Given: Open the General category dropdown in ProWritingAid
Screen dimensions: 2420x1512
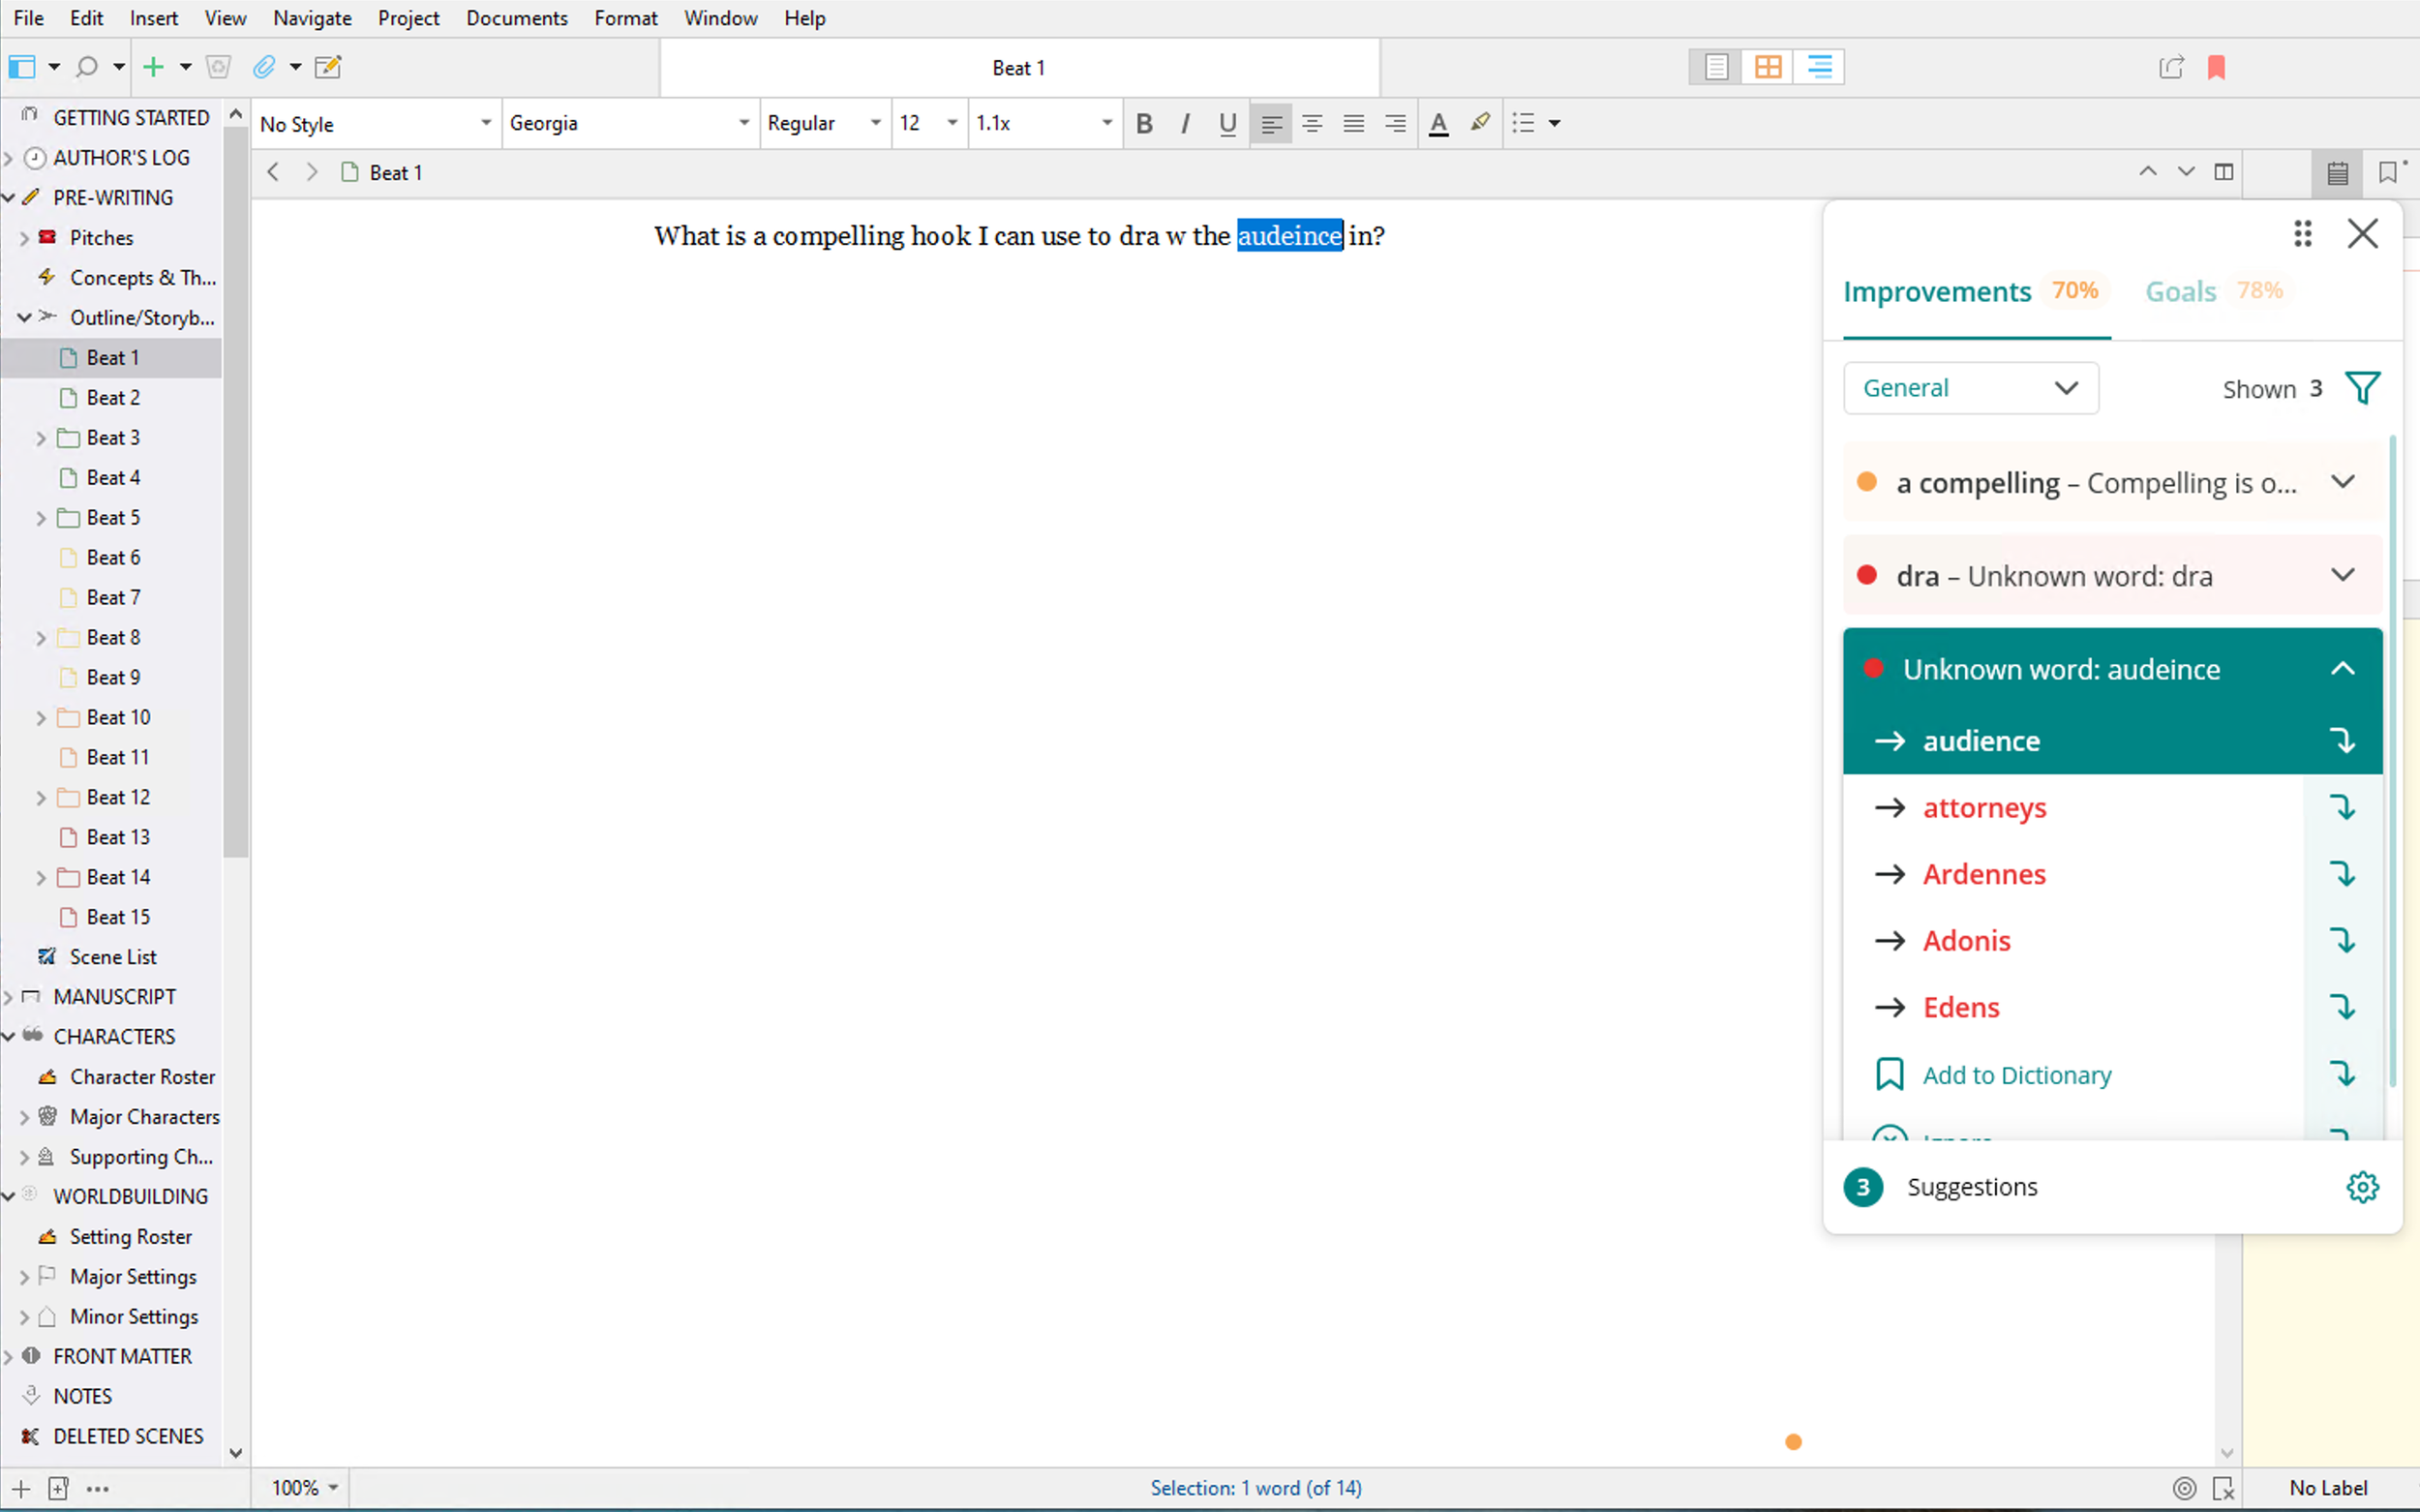Looking at the screenshot, I should pyautogui.click(x=1969, y=388).
